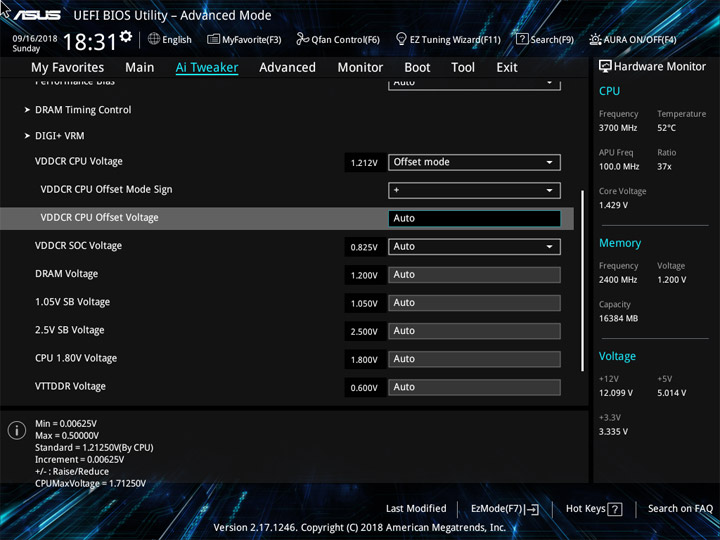Open Search(F9)
Image resolution: width=720 pixels, height=540 pixels.
[545, 39]
